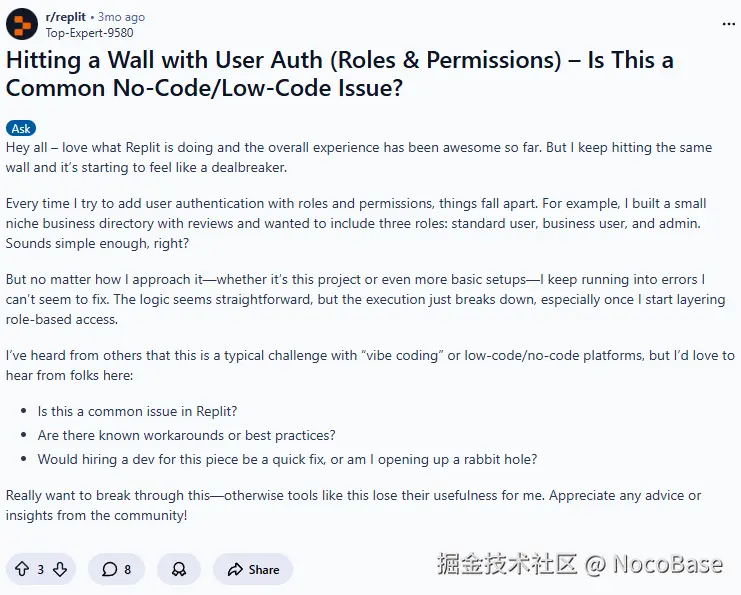Give an award using the award icon
Image resolution: width=741 pixels, height=595 pixels.
pos(179,569)
